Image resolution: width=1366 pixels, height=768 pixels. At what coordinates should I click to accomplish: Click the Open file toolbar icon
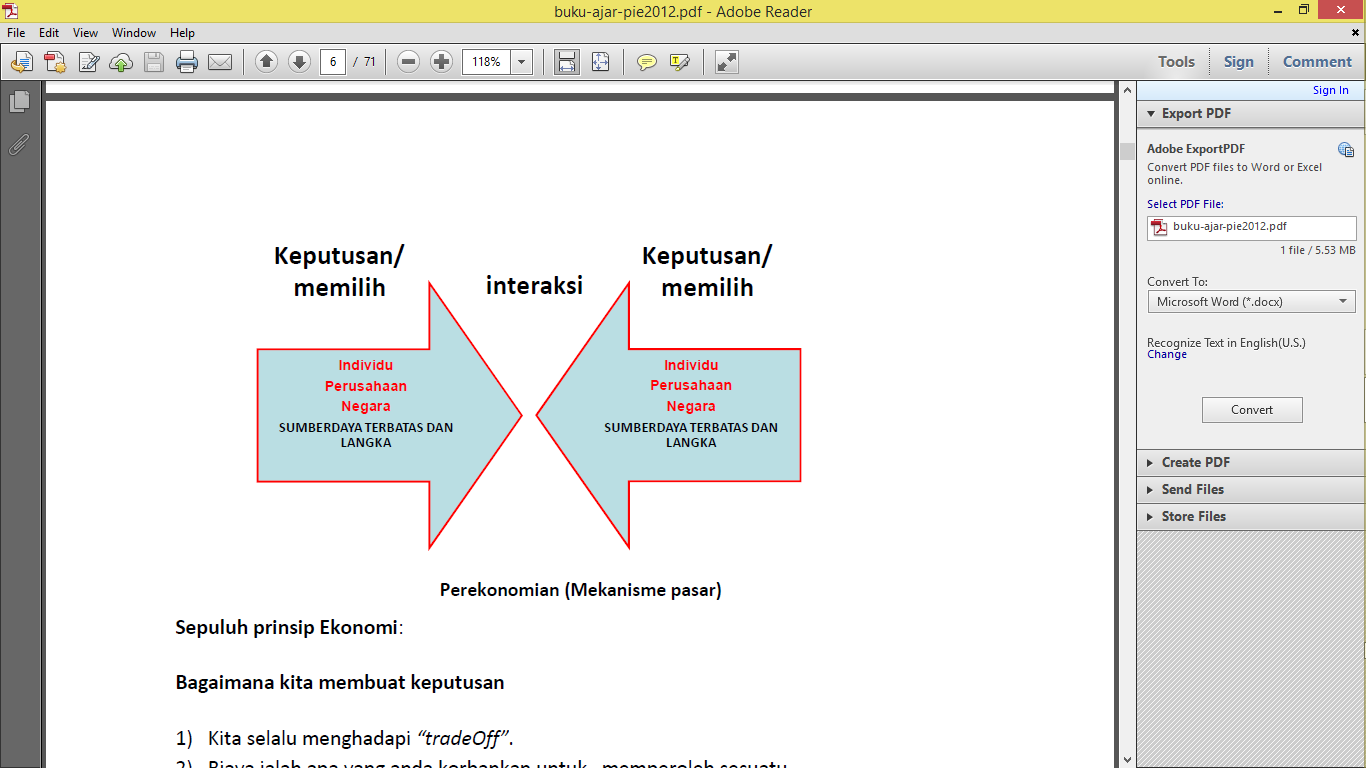tap(21, 62)
